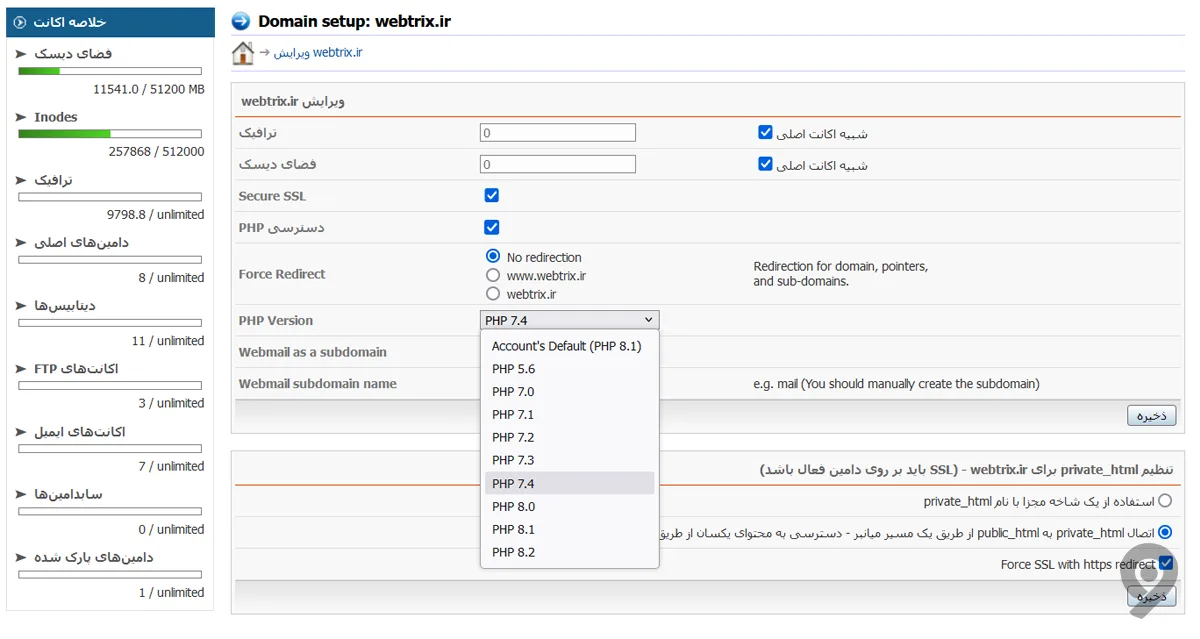Uncheck the PHP دسترسی checkbox

tap(491, 228)
